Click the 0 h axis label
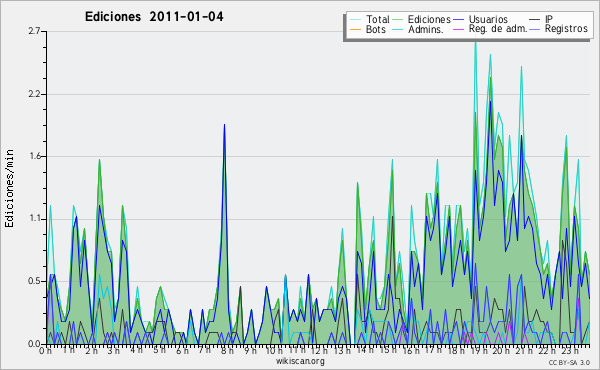Image resolution: width=600 pixels, height=370 pixels. (45, 350)
